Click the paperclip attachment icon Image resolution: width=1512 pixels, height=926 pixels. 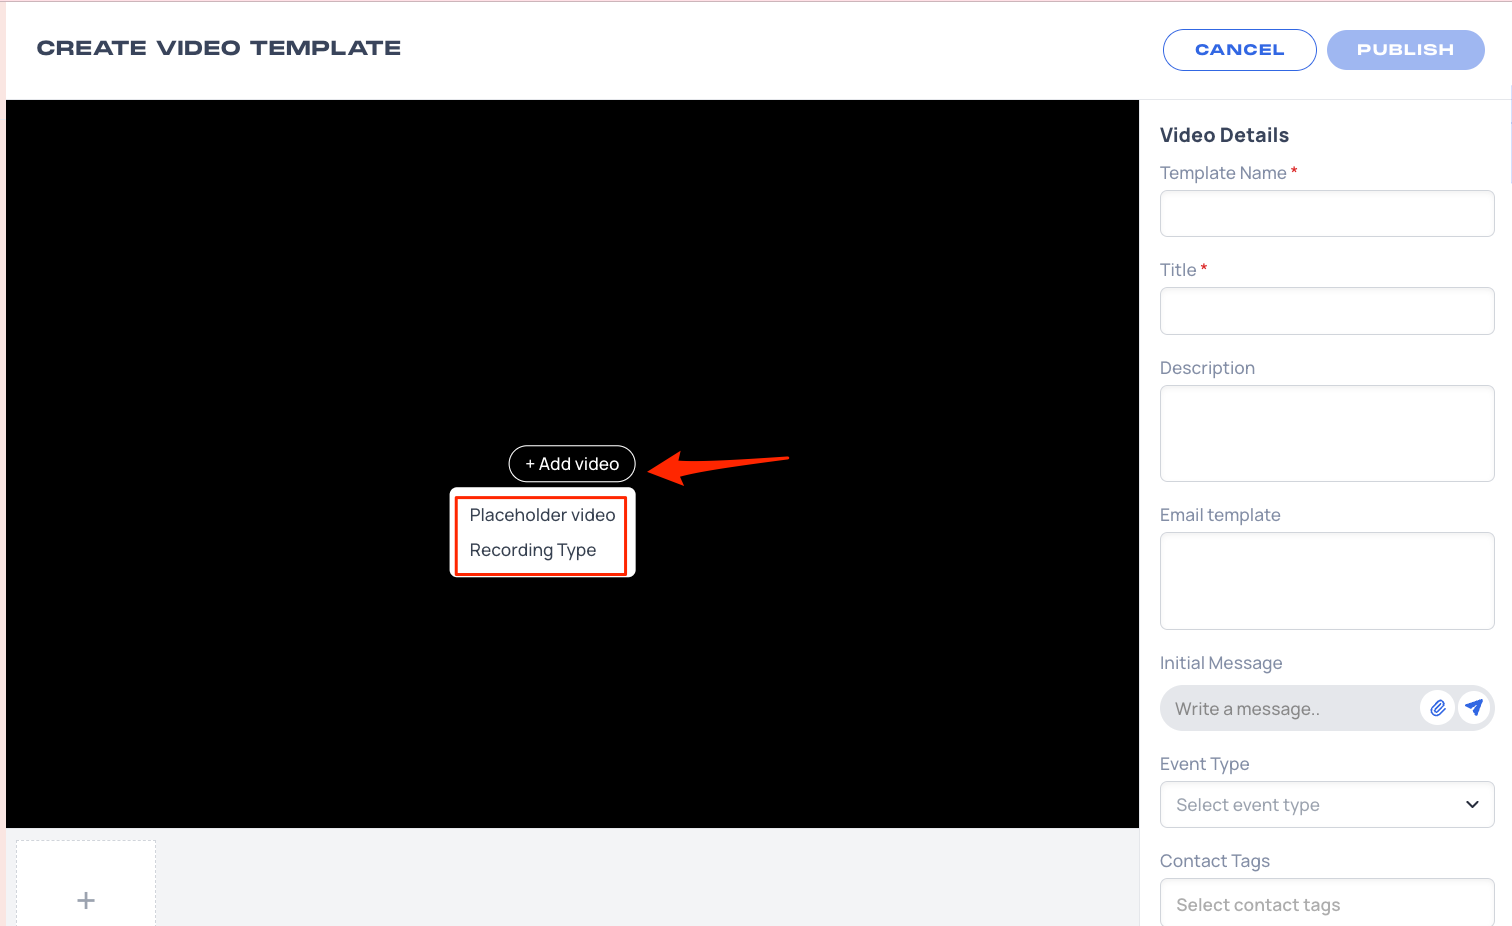pos(1437,708)
